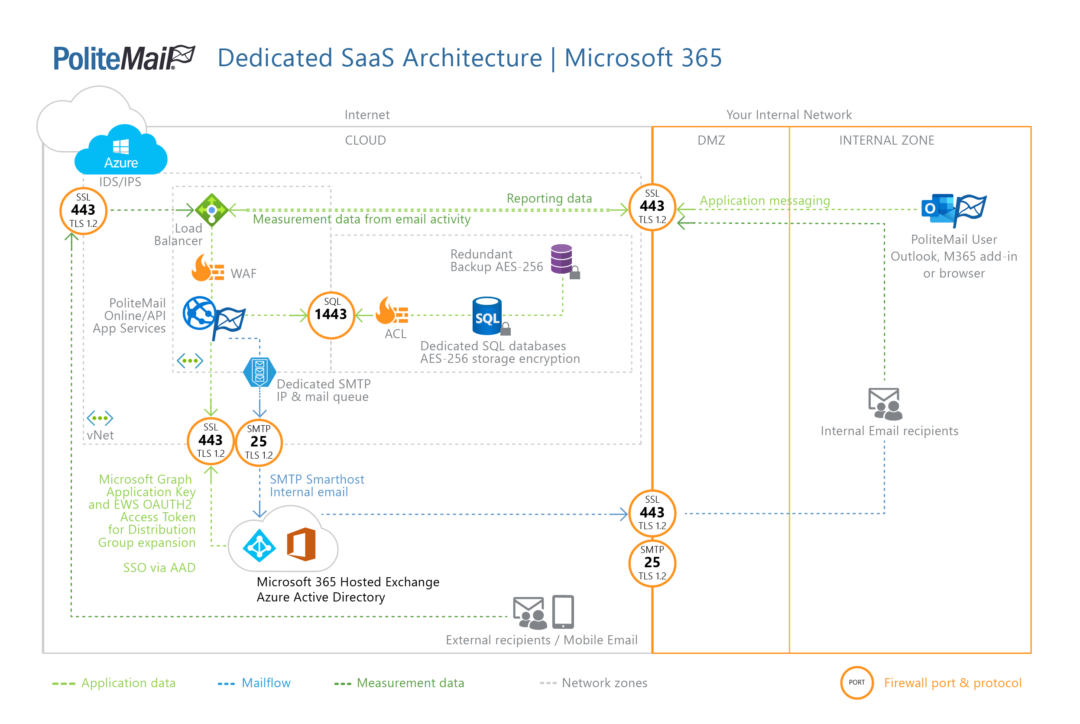Screen dimensions: 1080x724
Task: Select the Internal Email recipients icon
Action: [885, 404]
